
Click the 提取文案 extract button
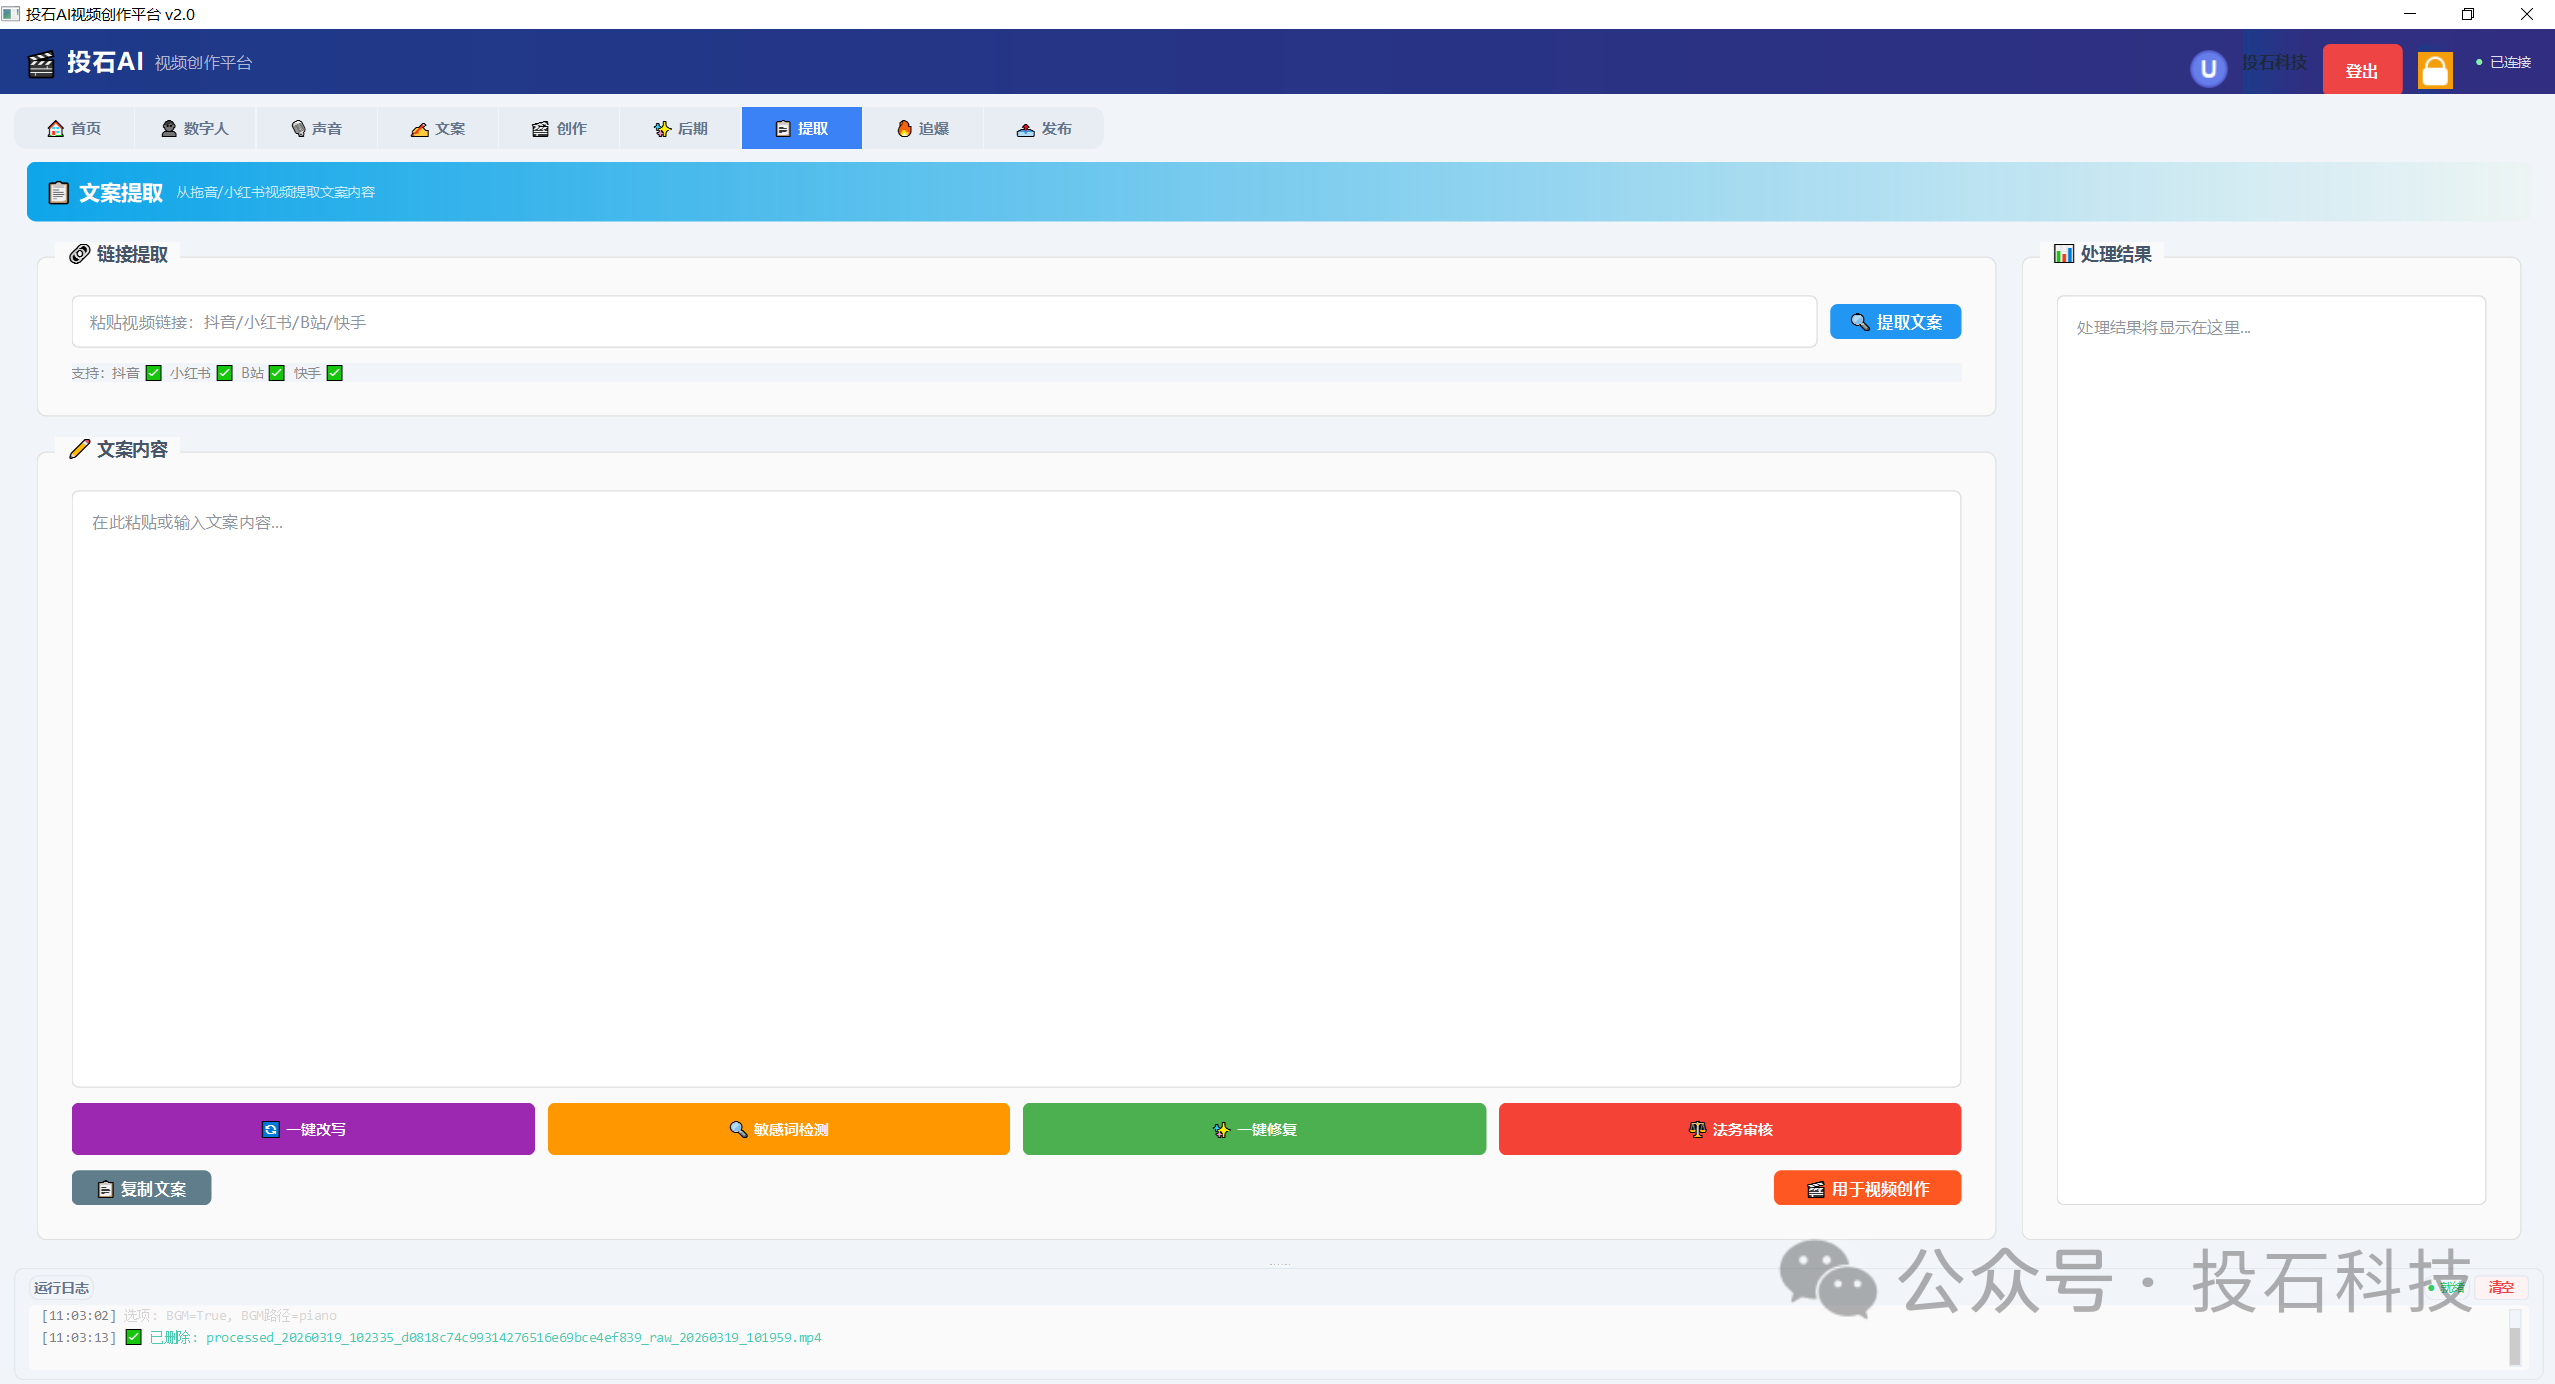[1895, 322]
